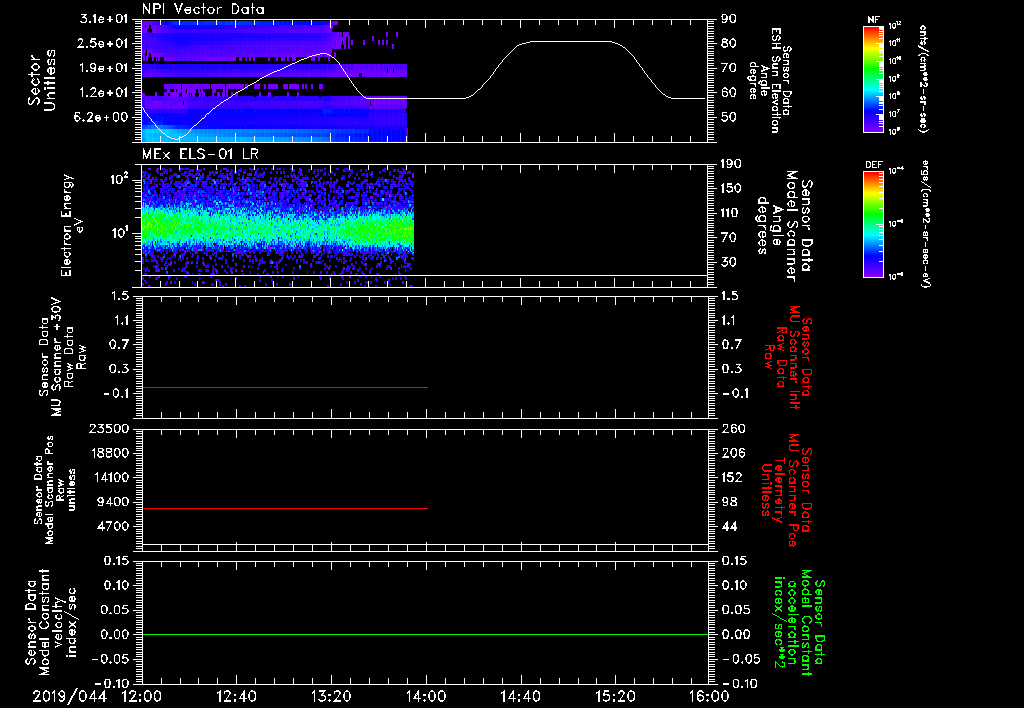The width and height of the screenshot is (1024, 708).
Task: Click the 260 telemetry tick label
Action: click(x=731, y=428)
